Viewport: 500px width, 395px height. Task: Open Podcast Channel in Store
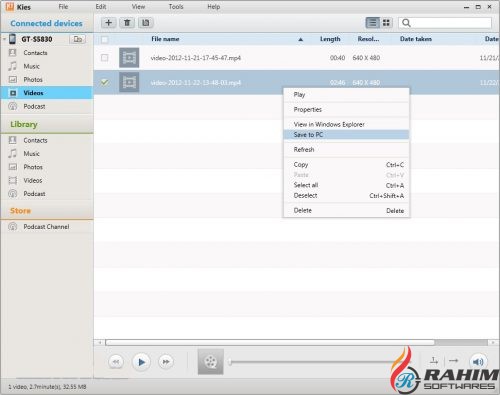(46, 227)
